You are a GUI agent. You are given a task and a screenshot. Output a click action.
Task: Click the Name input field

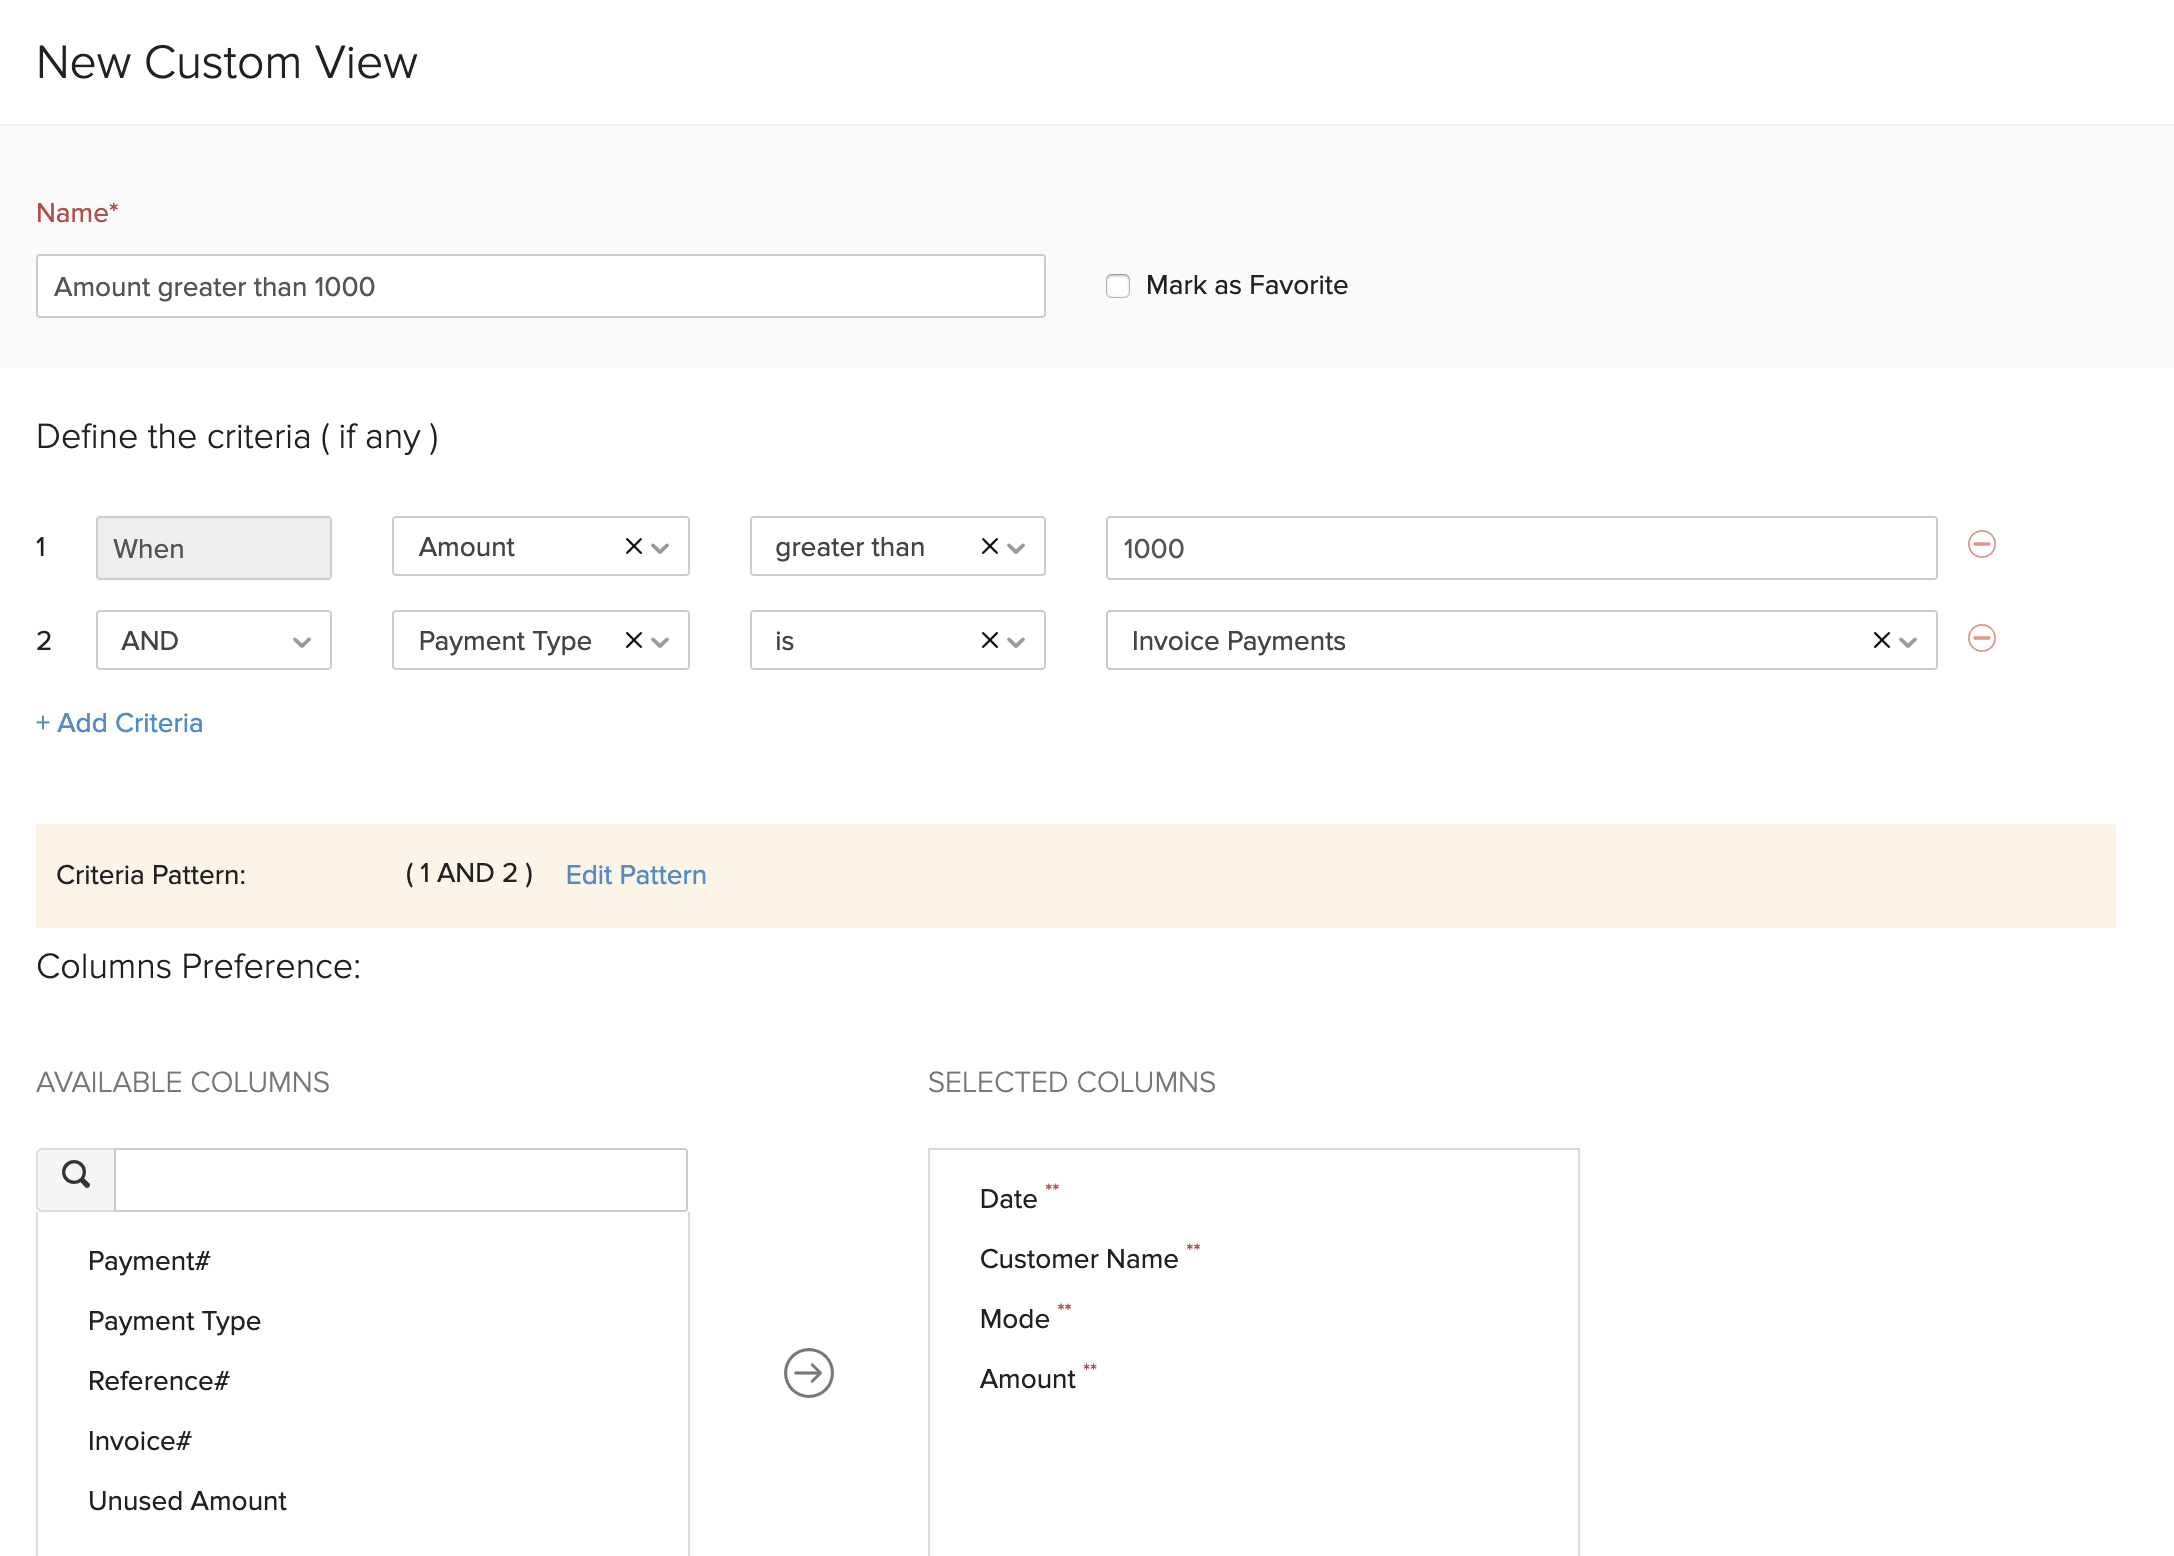click(x=540, y=286)
